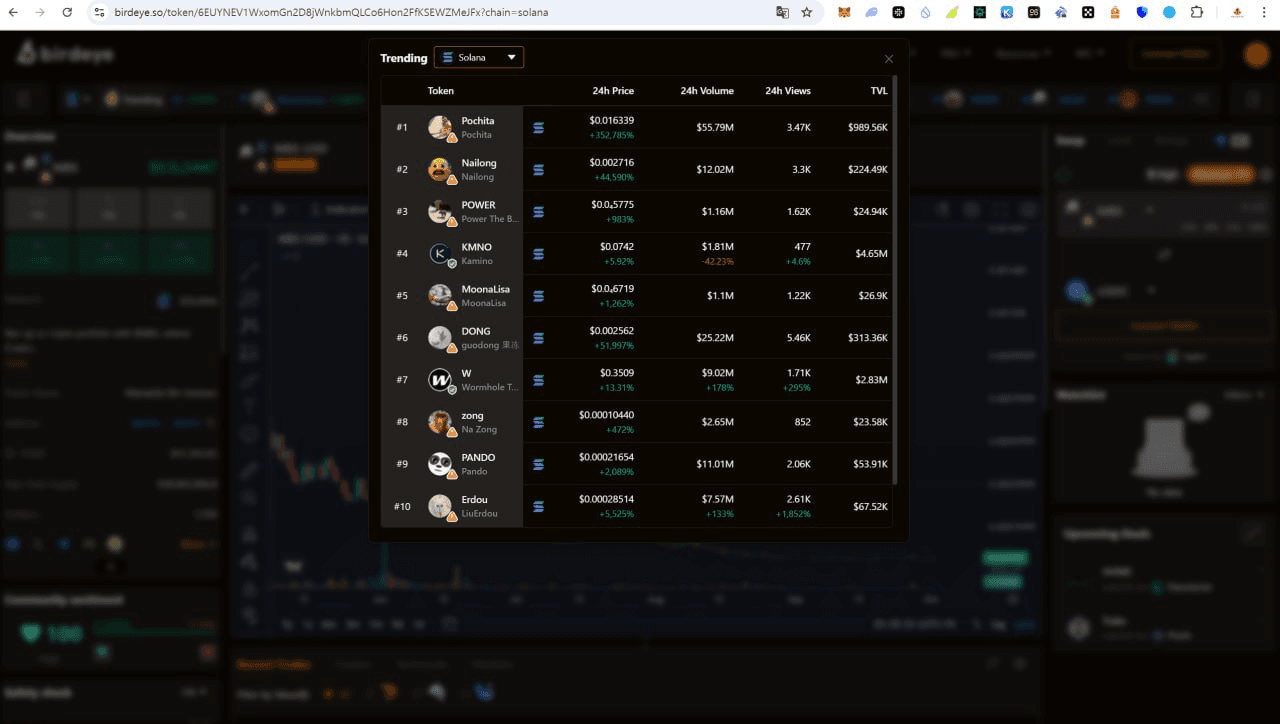The height and width of the screenshot is (724, 1280).
Task: View site information icon in address bar
Action: (x=99, y=12)
